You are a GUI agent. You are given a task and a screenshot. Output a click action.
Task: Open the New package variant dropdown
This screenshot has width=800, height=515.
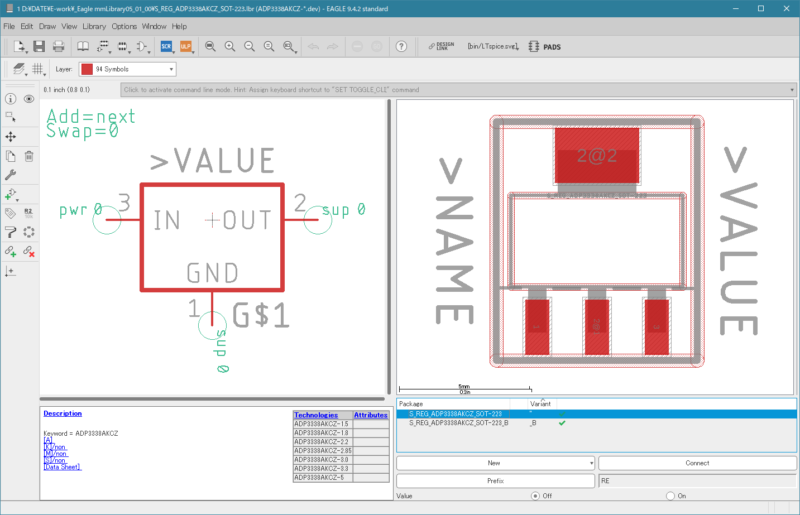[x=591, y=463]
